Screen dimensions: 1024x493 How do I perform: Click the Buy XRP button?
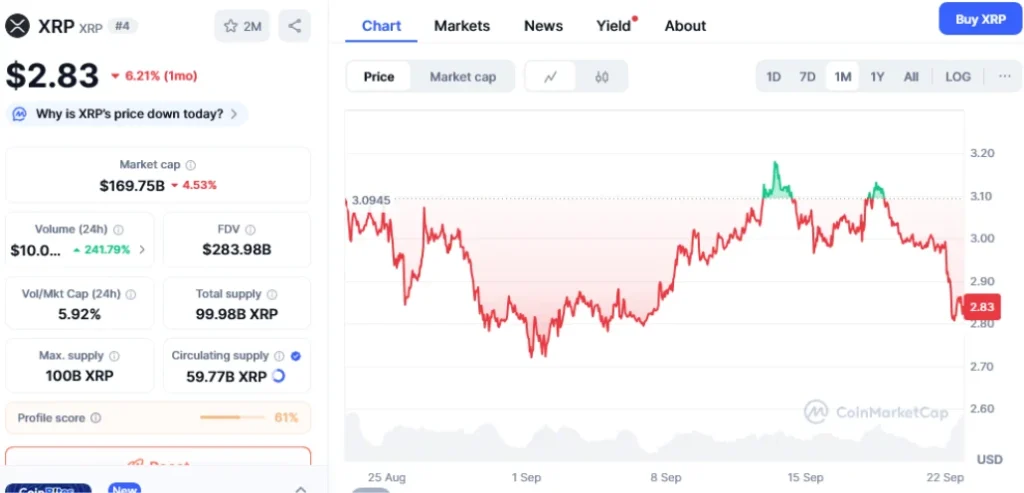tap(980, 19)
